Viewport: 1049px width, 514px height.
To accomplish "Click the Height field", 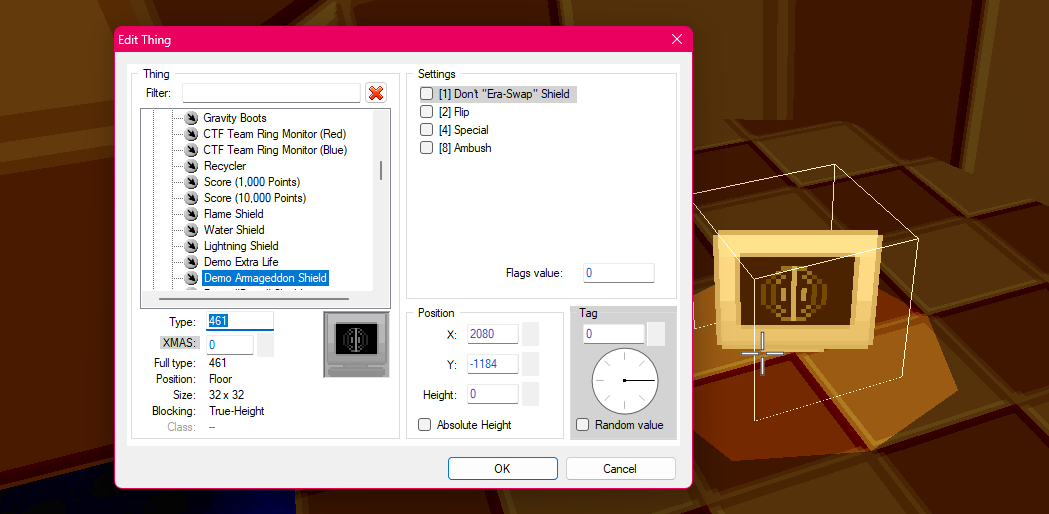I will tap(493, 394).
